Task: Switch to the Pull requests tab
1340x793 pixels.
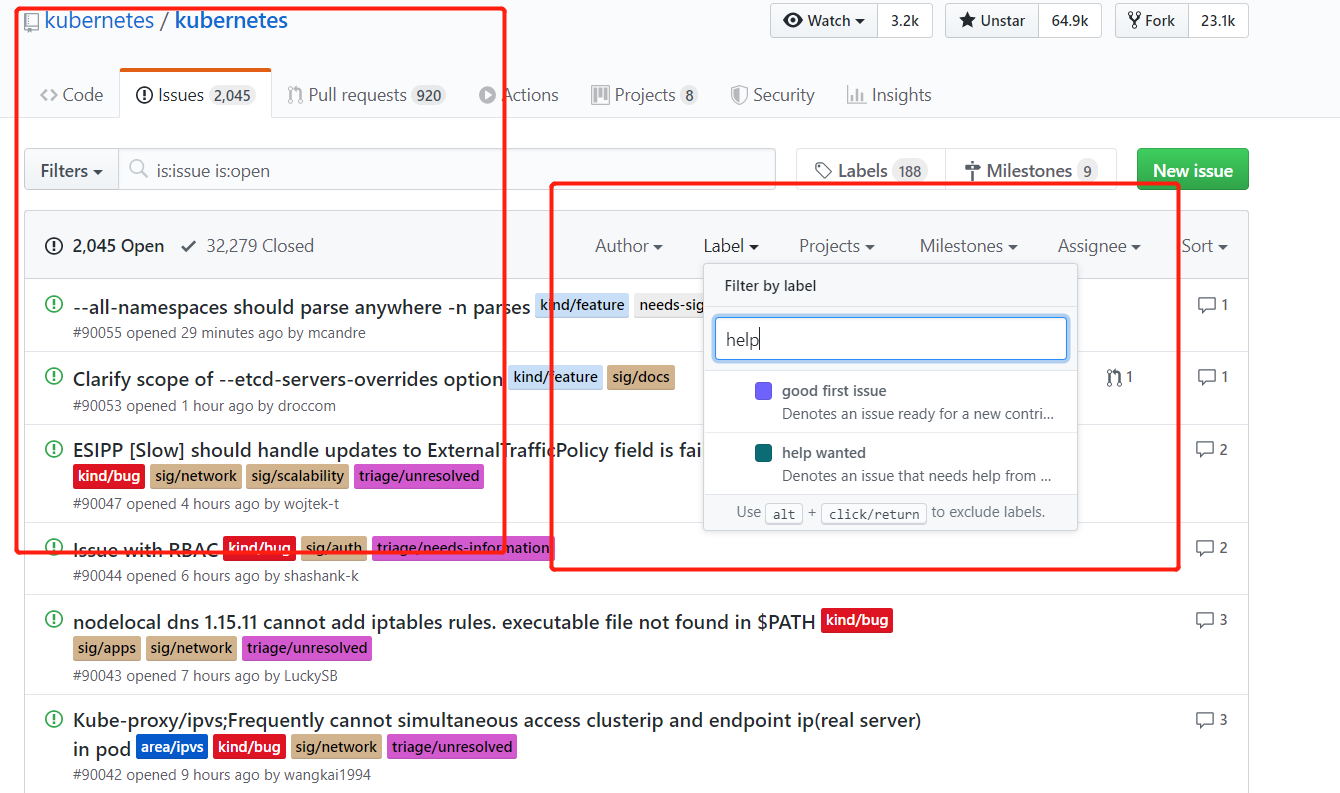Action: click(365, 95)
